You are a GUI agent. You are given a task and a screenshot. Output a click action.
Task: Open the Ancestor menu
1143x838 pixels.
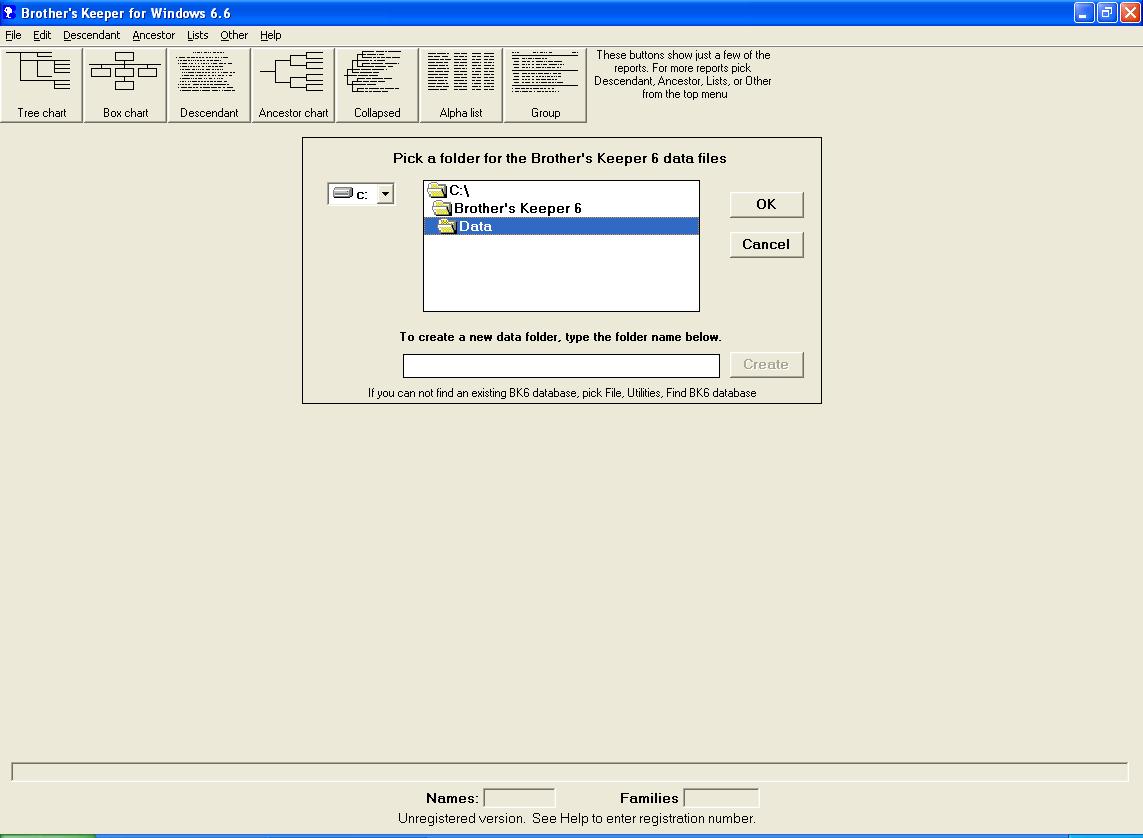153,35
